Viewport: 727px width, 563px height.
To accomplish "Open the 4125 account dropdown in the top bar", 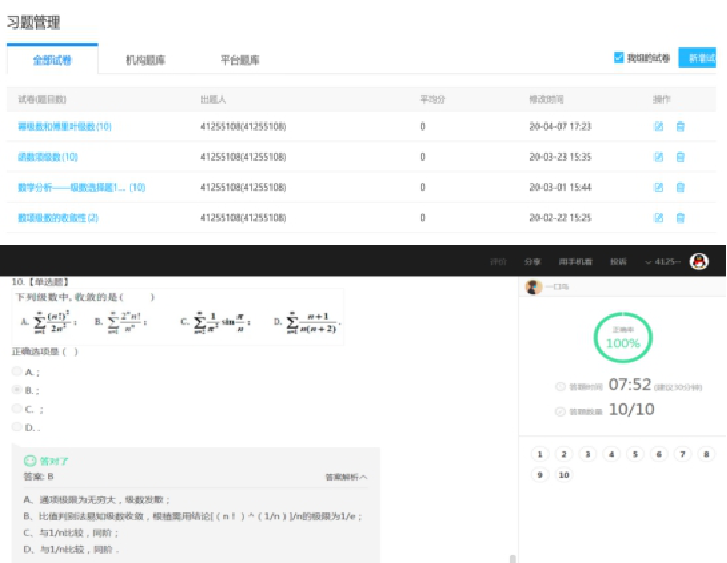I will (x=663, y=262).
